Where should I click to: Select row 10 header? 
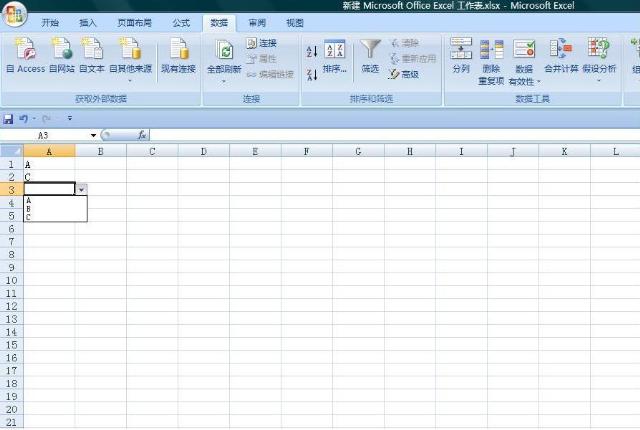click(11, 280)
